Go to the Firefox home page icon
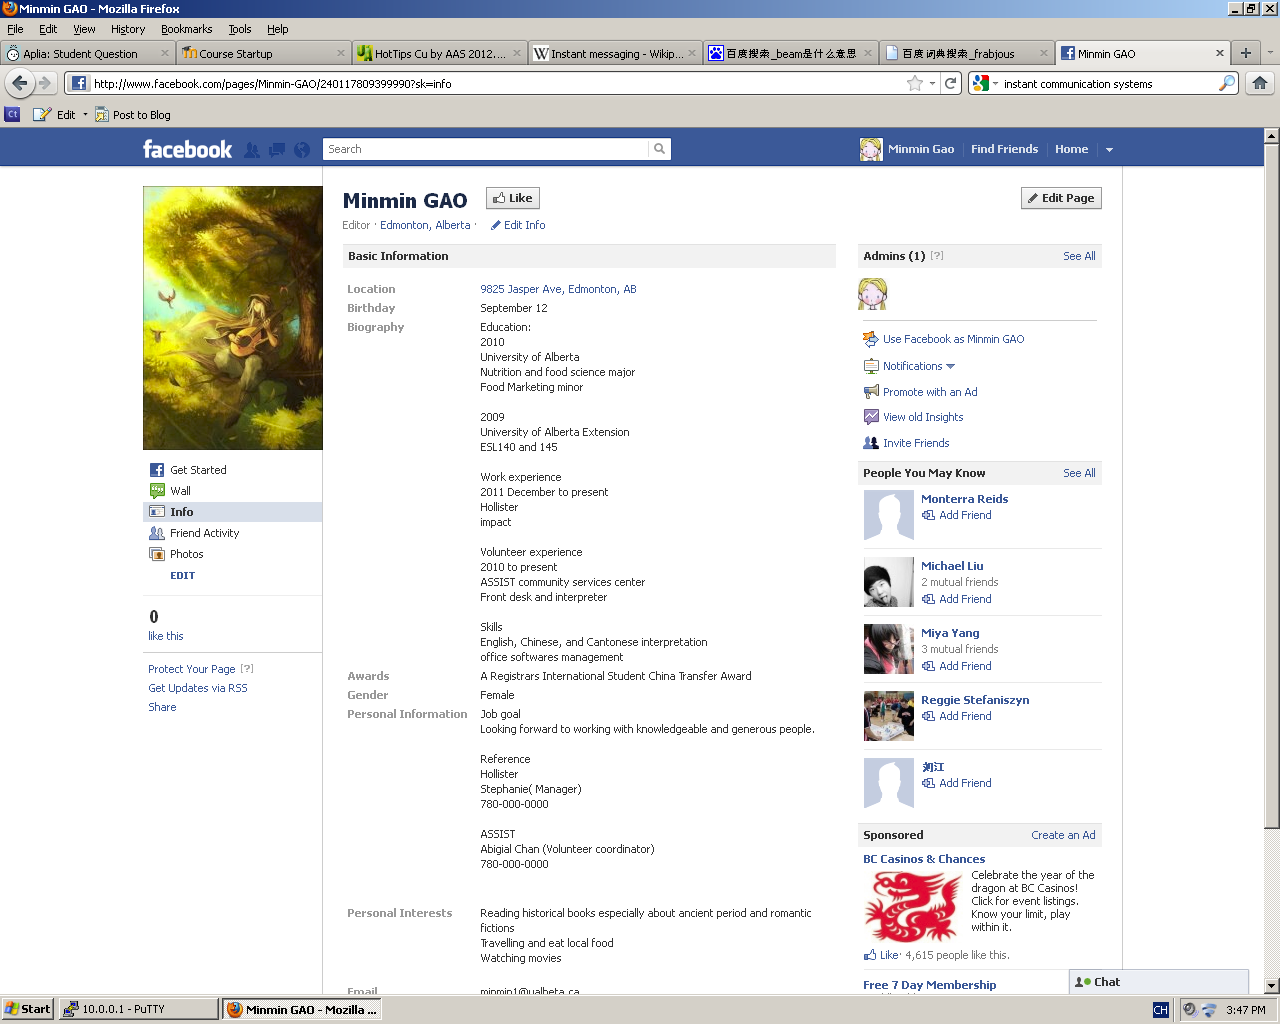The image size is (1280, 1029). point(1260,83)
